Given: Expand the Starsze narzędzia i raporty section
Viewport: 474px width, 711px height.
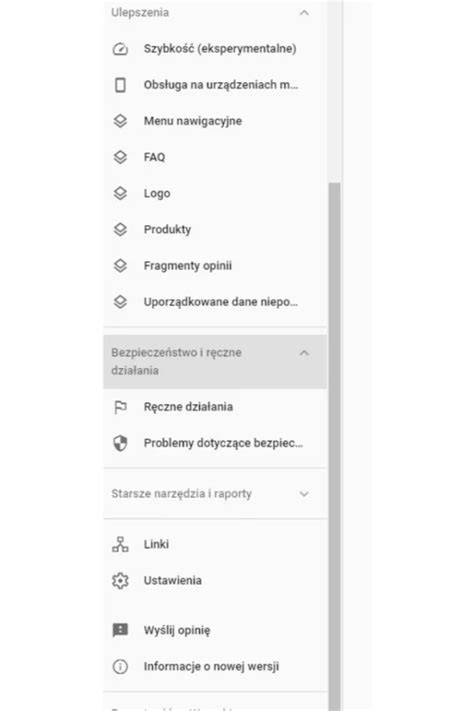Looking at the screenshot, I should [x=215, y=493].
